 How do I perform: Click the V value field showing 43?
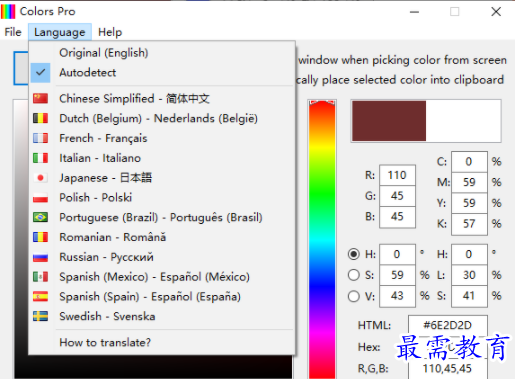click(x=397, y=296)
